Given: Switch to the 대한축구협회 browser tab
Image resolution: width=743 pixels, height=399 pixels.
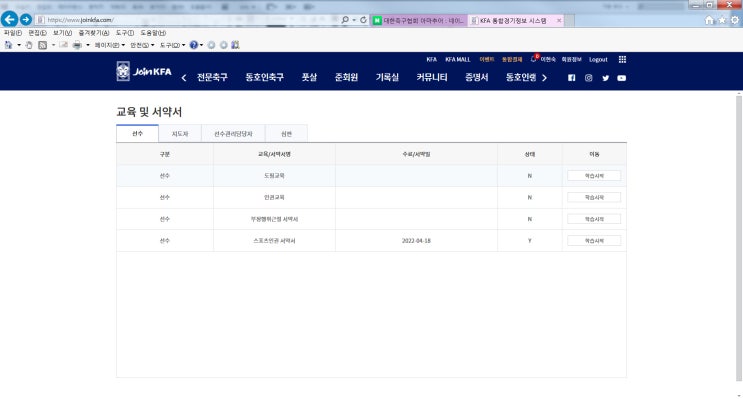Looking at the screenshot, I should [419, 20].
